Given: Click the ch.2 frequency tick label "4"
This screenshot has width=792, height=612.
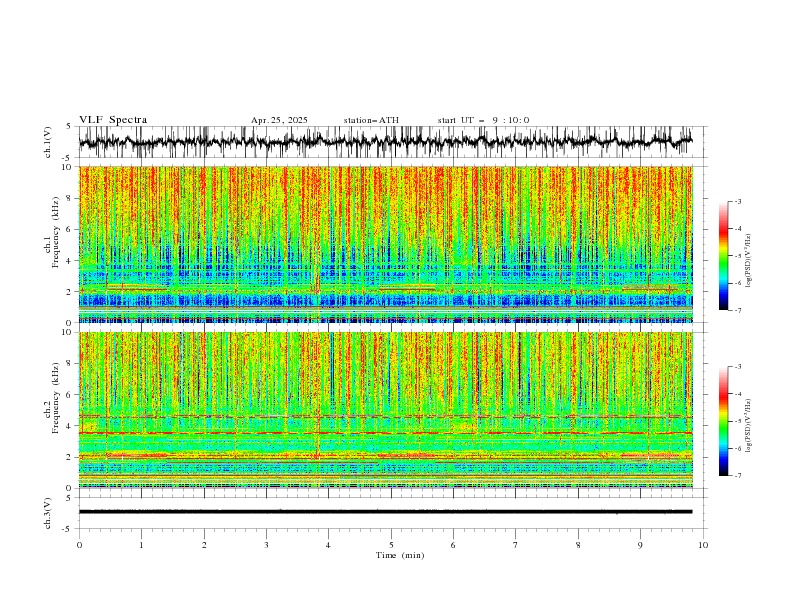Looking at the screenshot, I should [70, 426].
